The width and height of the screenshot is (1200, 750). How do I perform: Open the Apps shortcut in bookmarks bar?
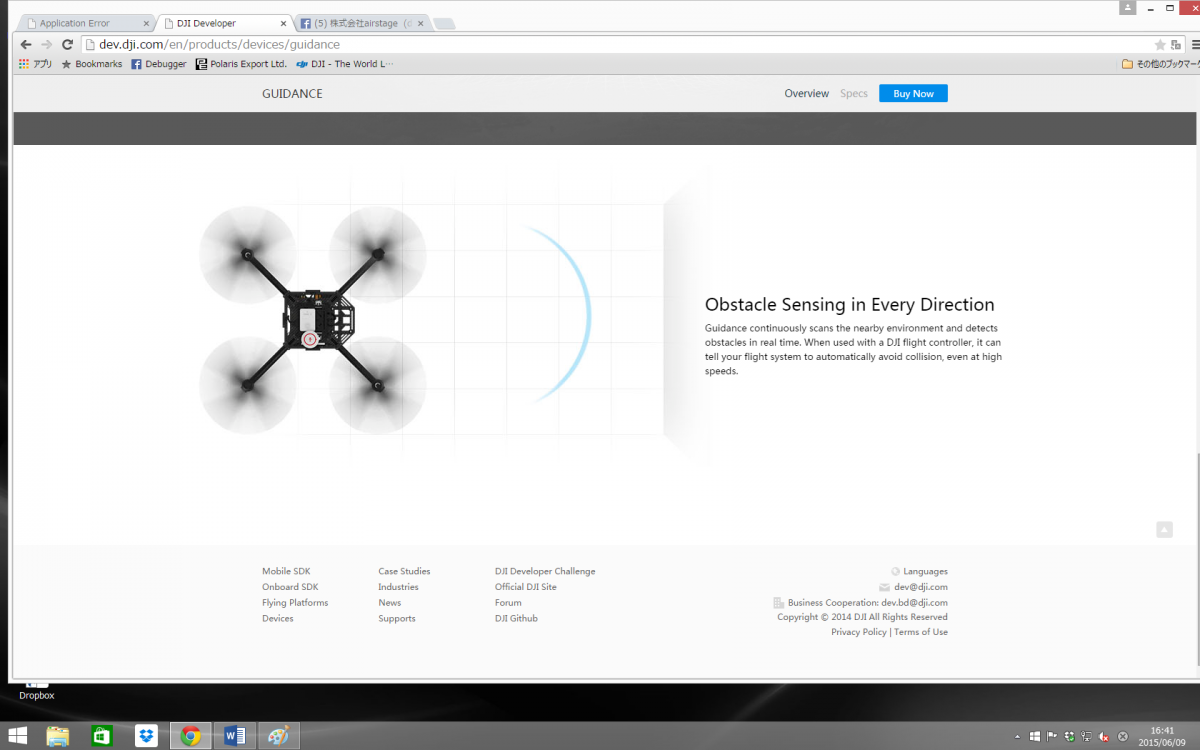(x=36, y=64)
